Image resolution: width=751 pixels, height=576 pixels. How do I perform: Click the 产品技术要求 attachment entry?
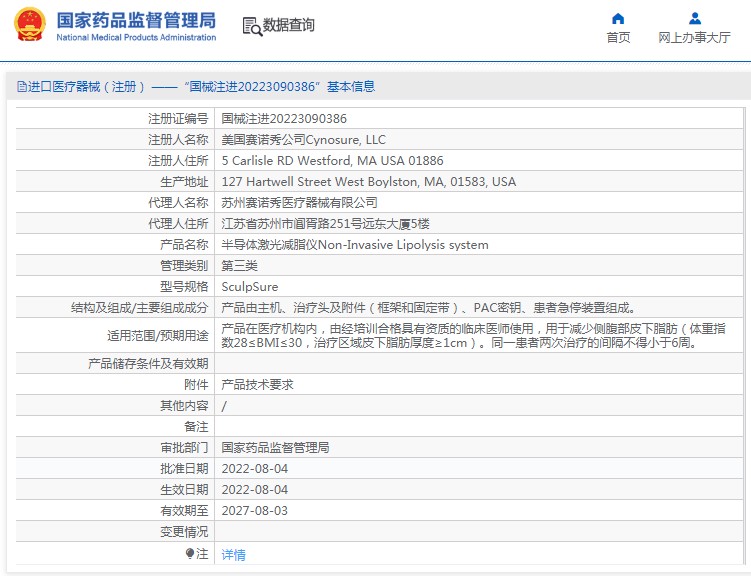tap(257, 384)
